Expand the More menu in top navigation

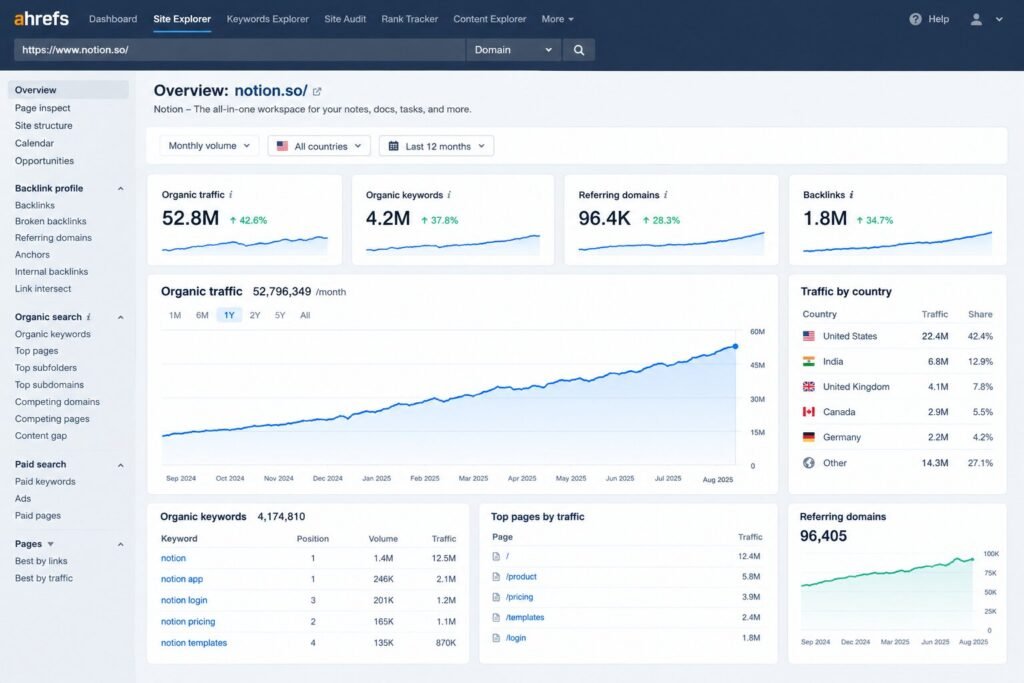[557, 19]
